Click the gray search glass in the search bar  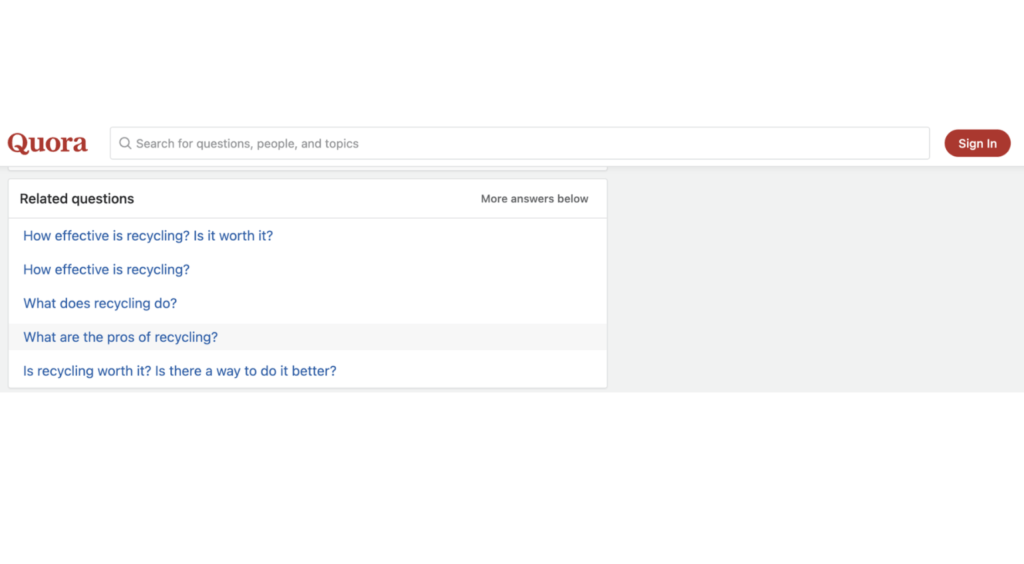125,143
